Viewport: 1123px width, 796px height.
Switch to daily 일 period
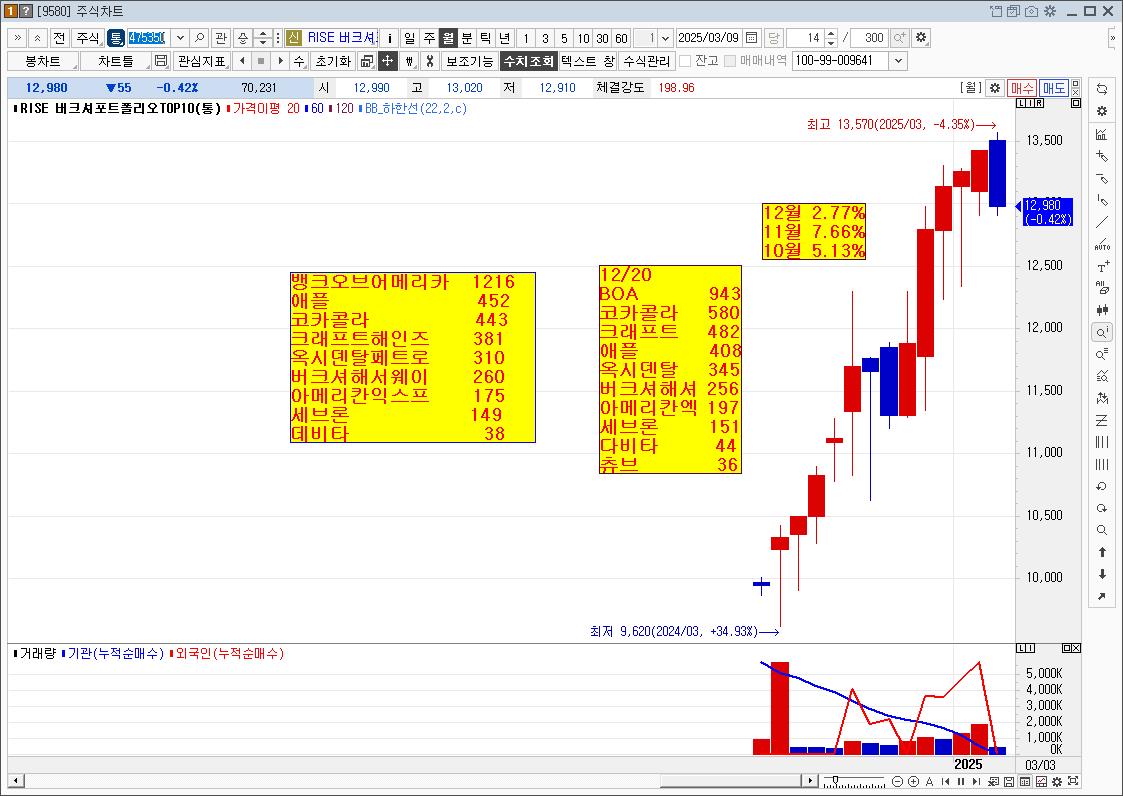coord(409,38)
